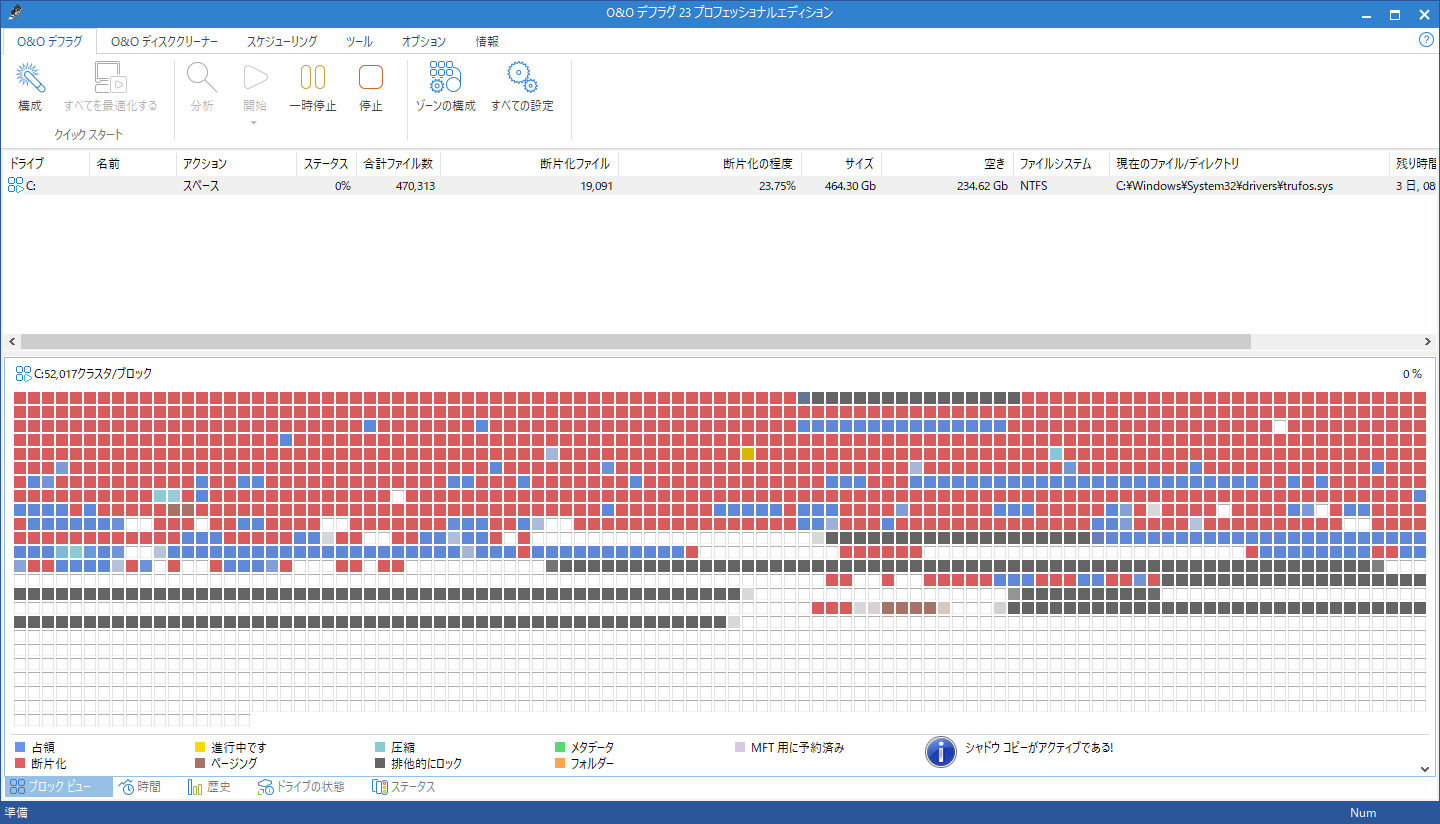Viewport: 1440px width, 824px height.
Task: Click the 圧縮 teal legend swatch
Action: tap(380, 747)
